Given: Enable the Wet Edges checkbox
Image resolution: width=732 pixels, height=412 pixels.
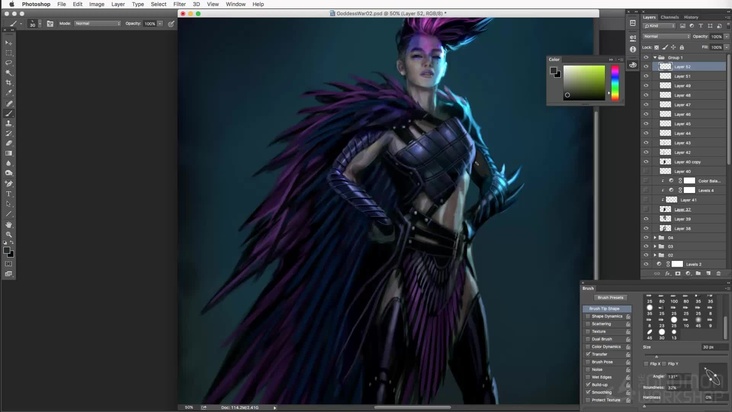Looking at the screenshot, I should (x=588, y=377).
